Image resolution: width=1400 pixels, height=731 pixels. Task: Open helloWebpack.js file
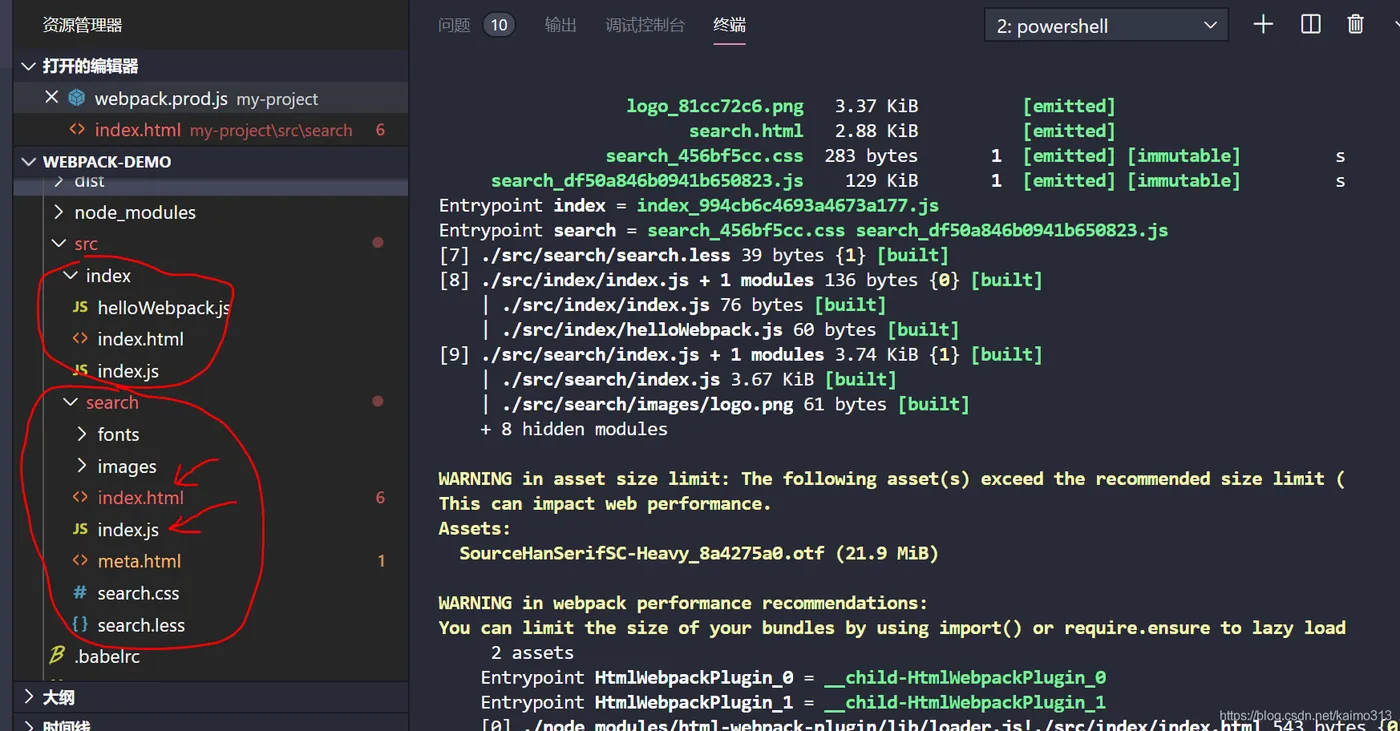tap(165, 308)
